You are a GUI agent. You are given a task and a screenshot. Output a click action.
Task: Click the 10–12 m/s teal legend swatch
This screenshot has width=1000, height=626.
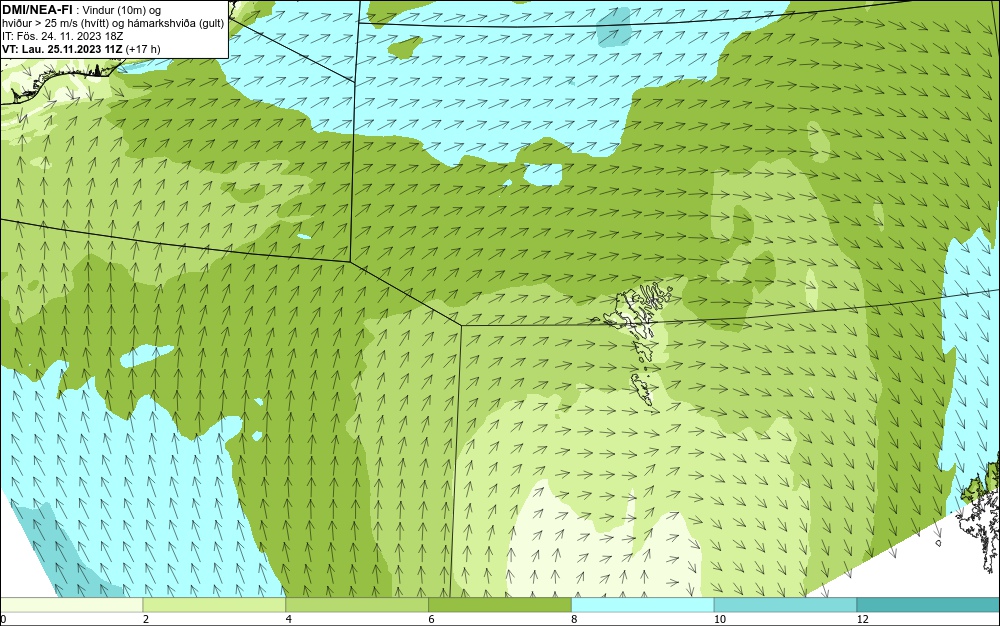786,605
